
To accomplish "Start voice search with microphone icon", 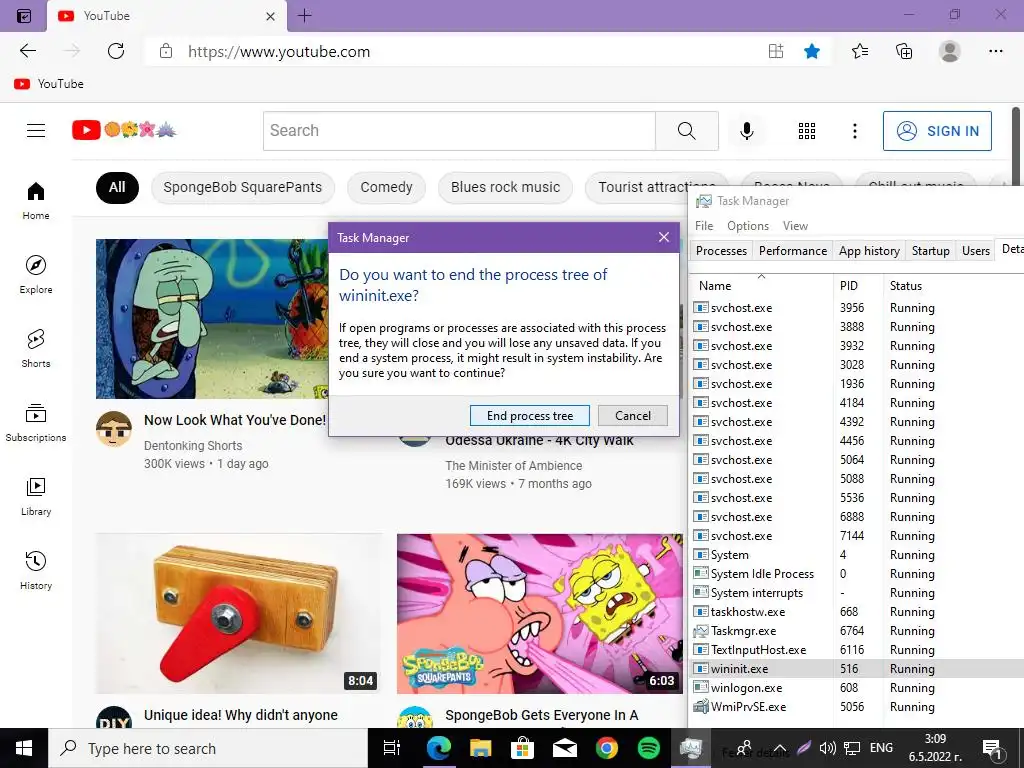I will click(746, 131).
